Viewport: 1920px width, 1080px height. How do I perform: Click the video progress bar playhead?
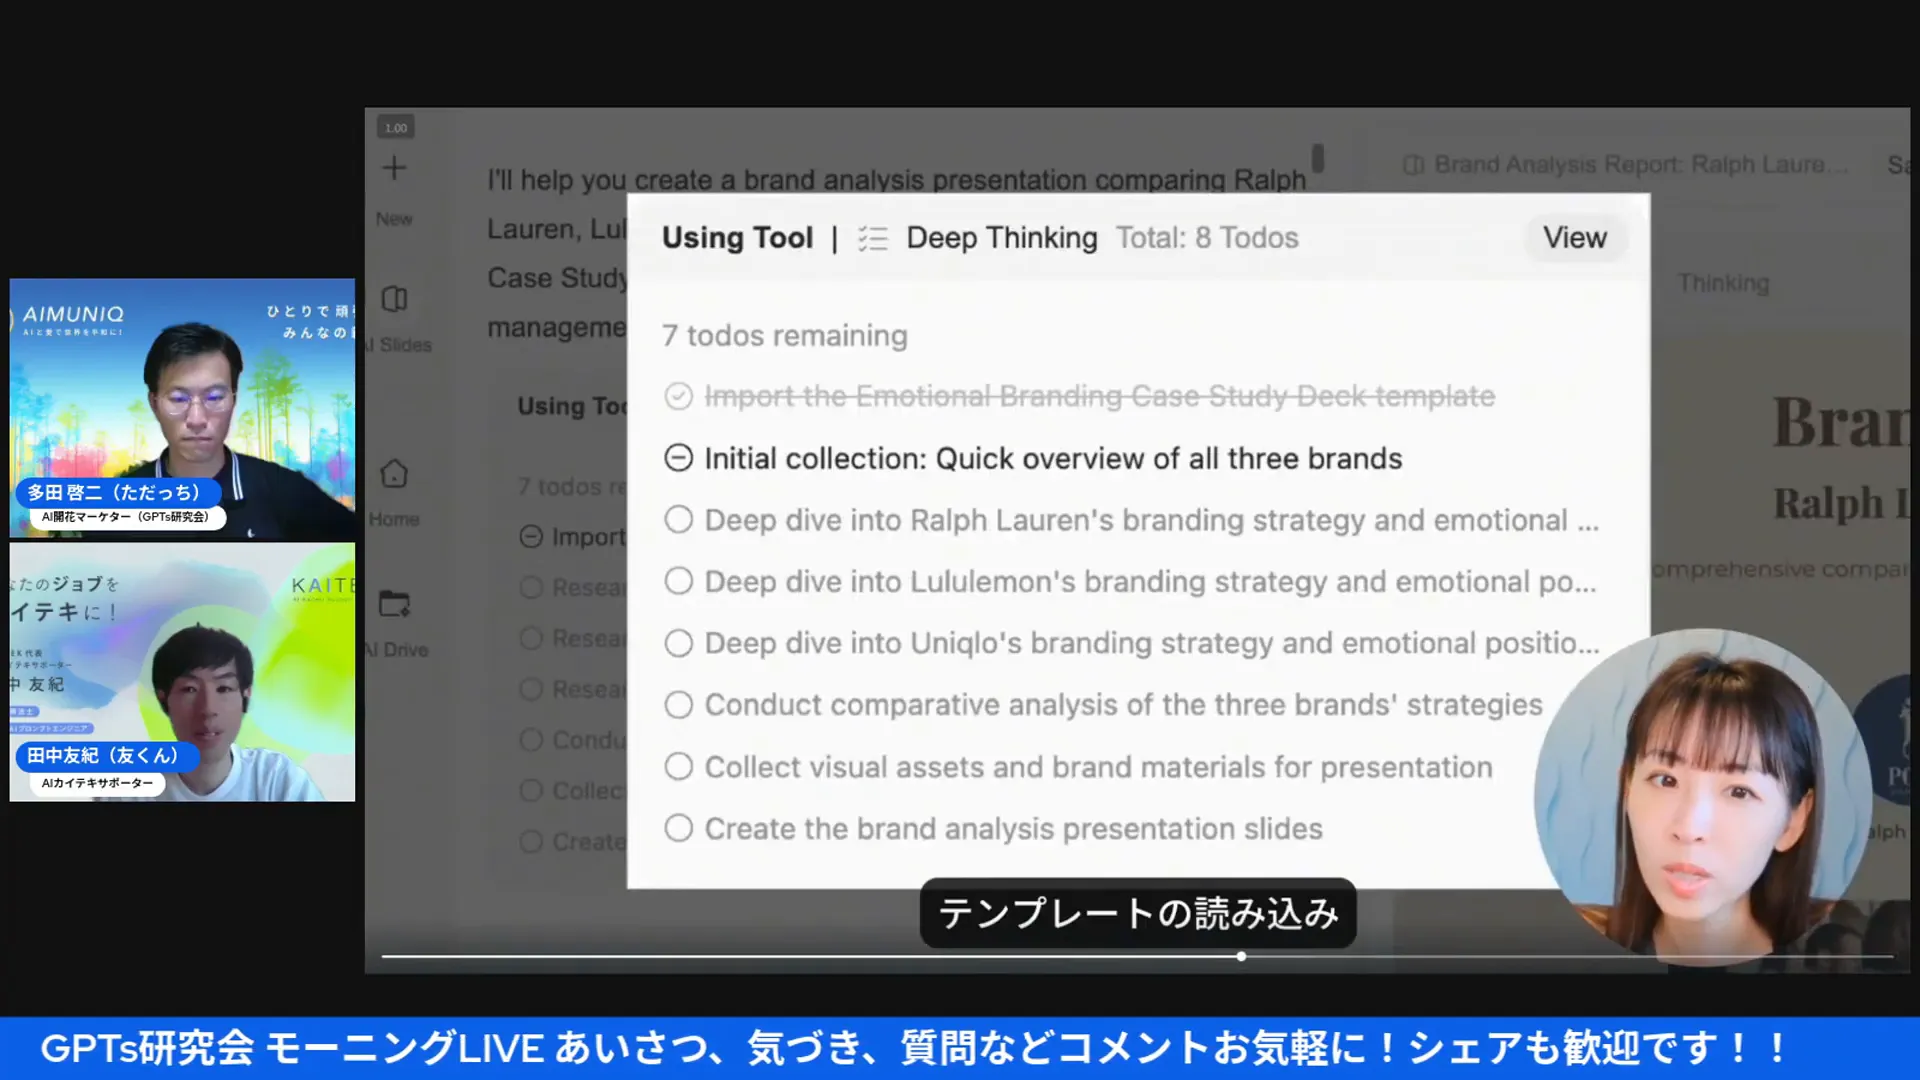tap(1241, 956)
